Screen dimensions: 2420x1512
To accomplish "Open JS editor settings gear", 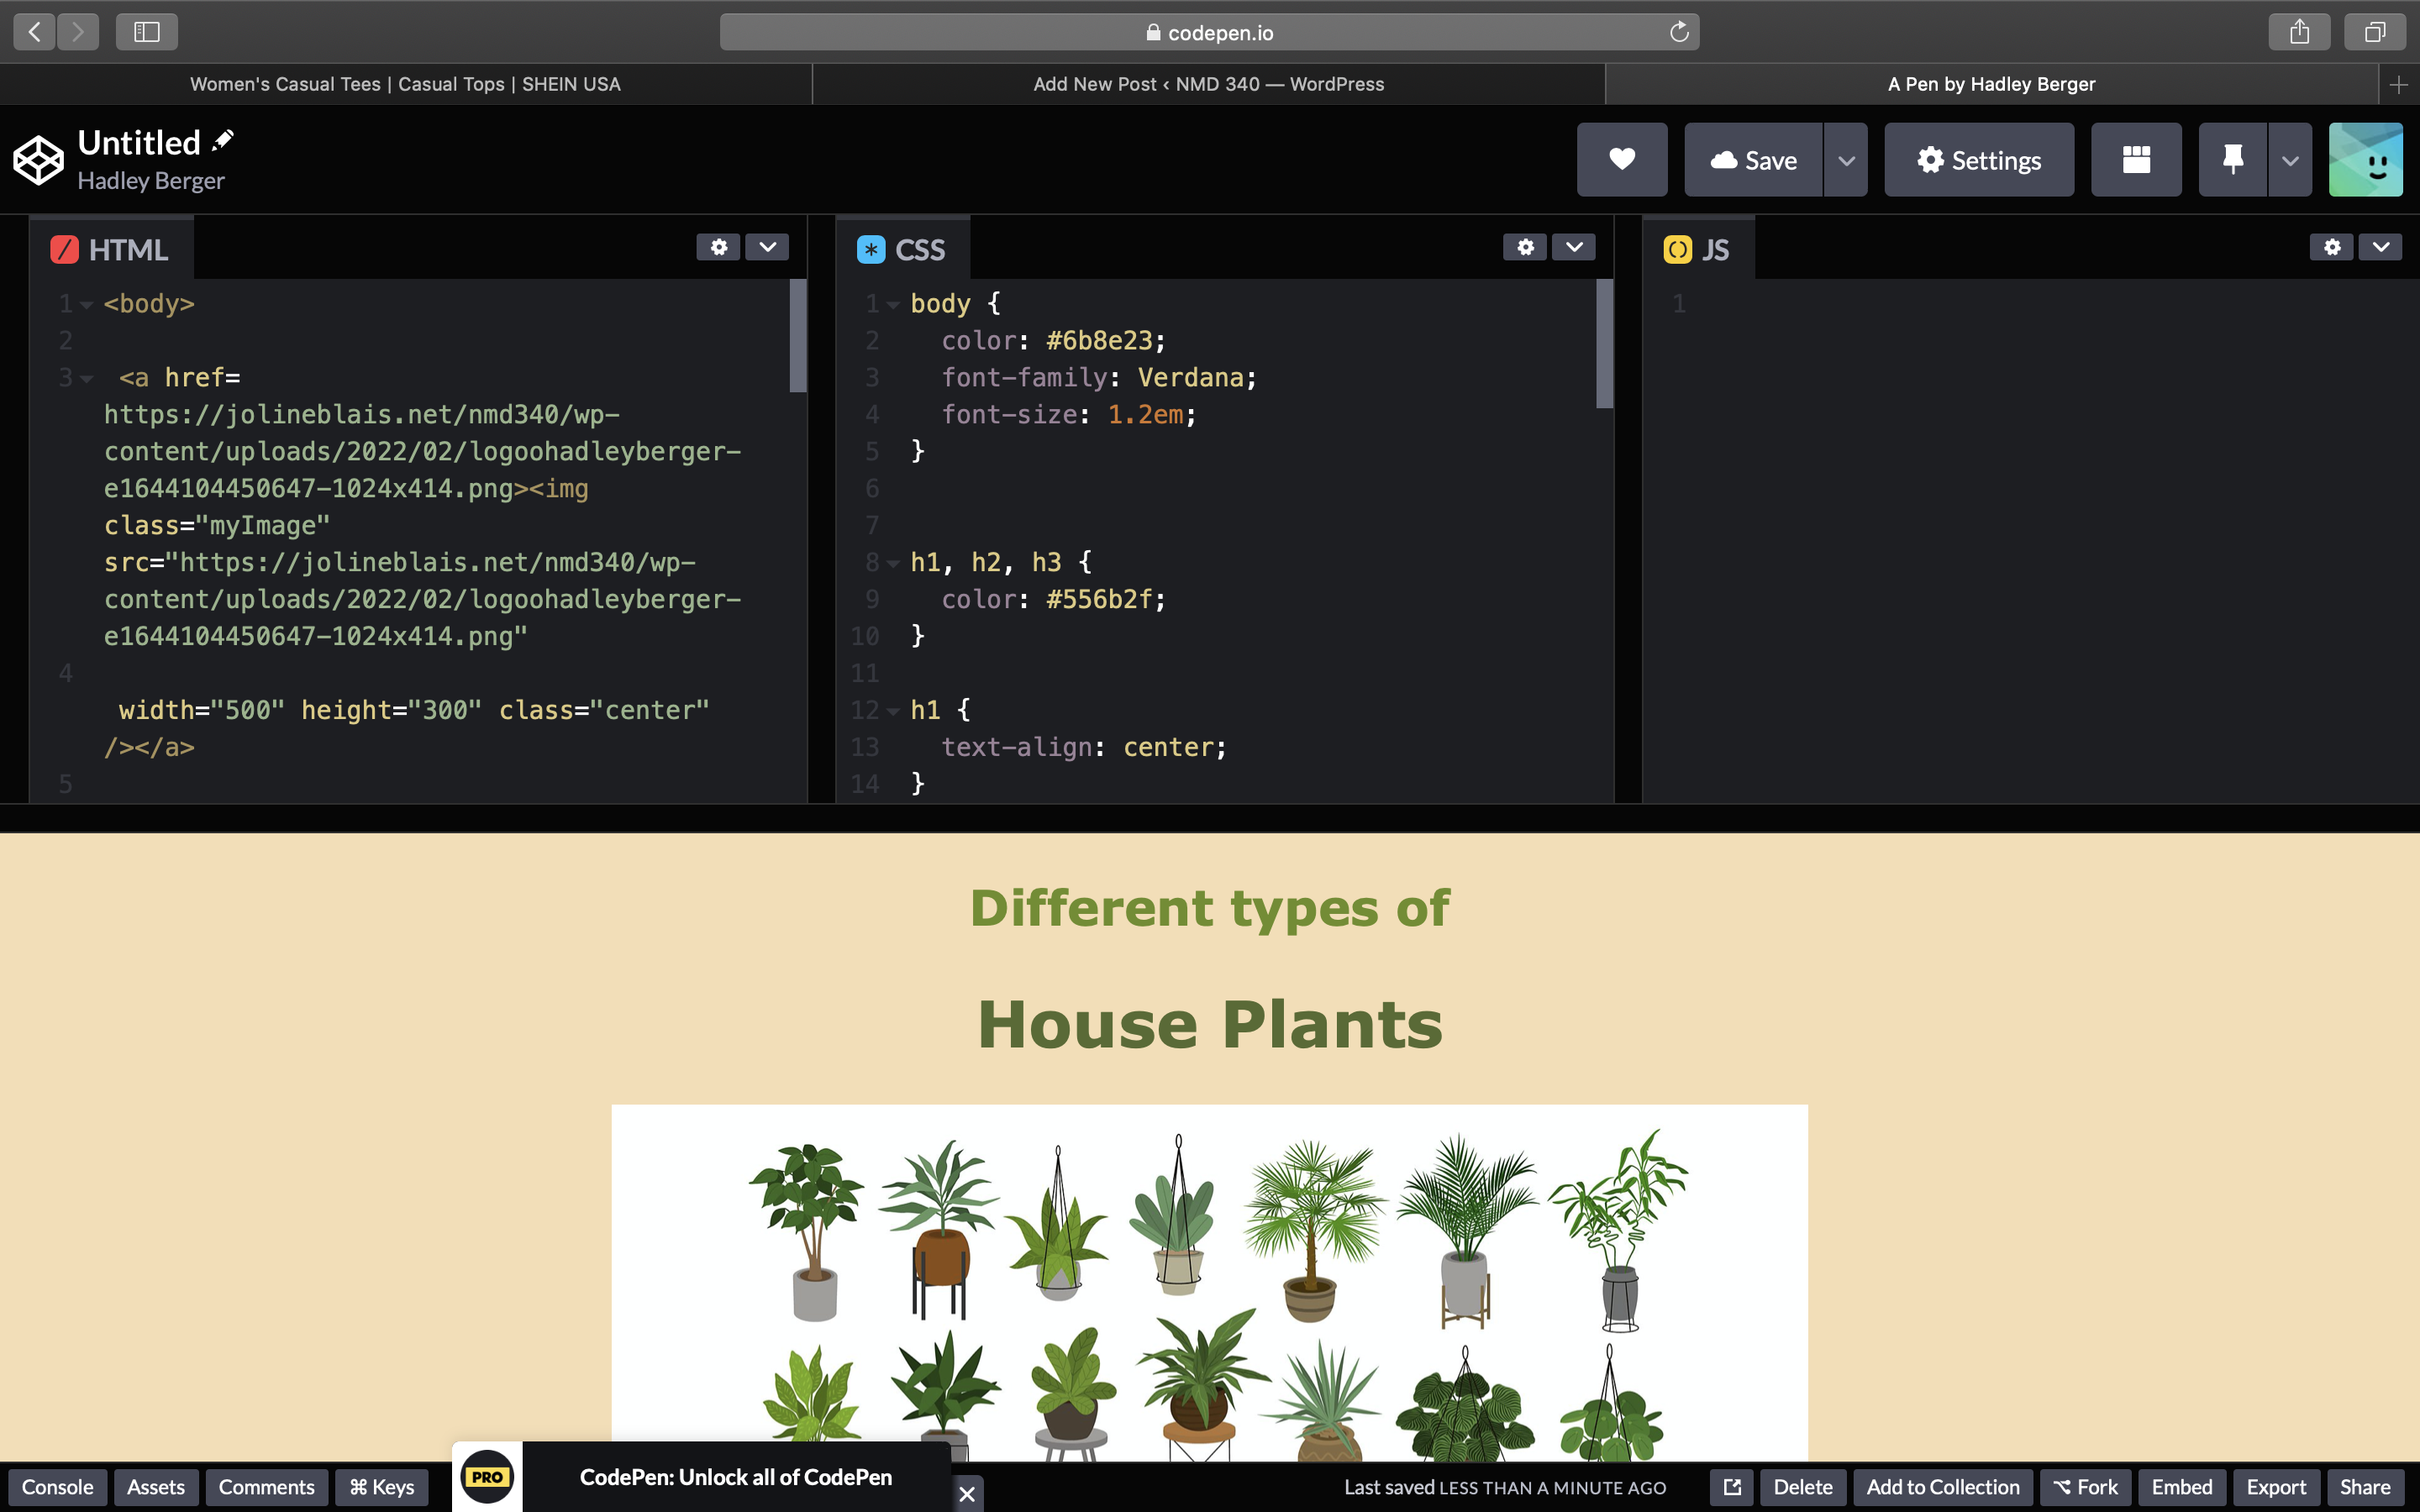I will click(2332, 247).
